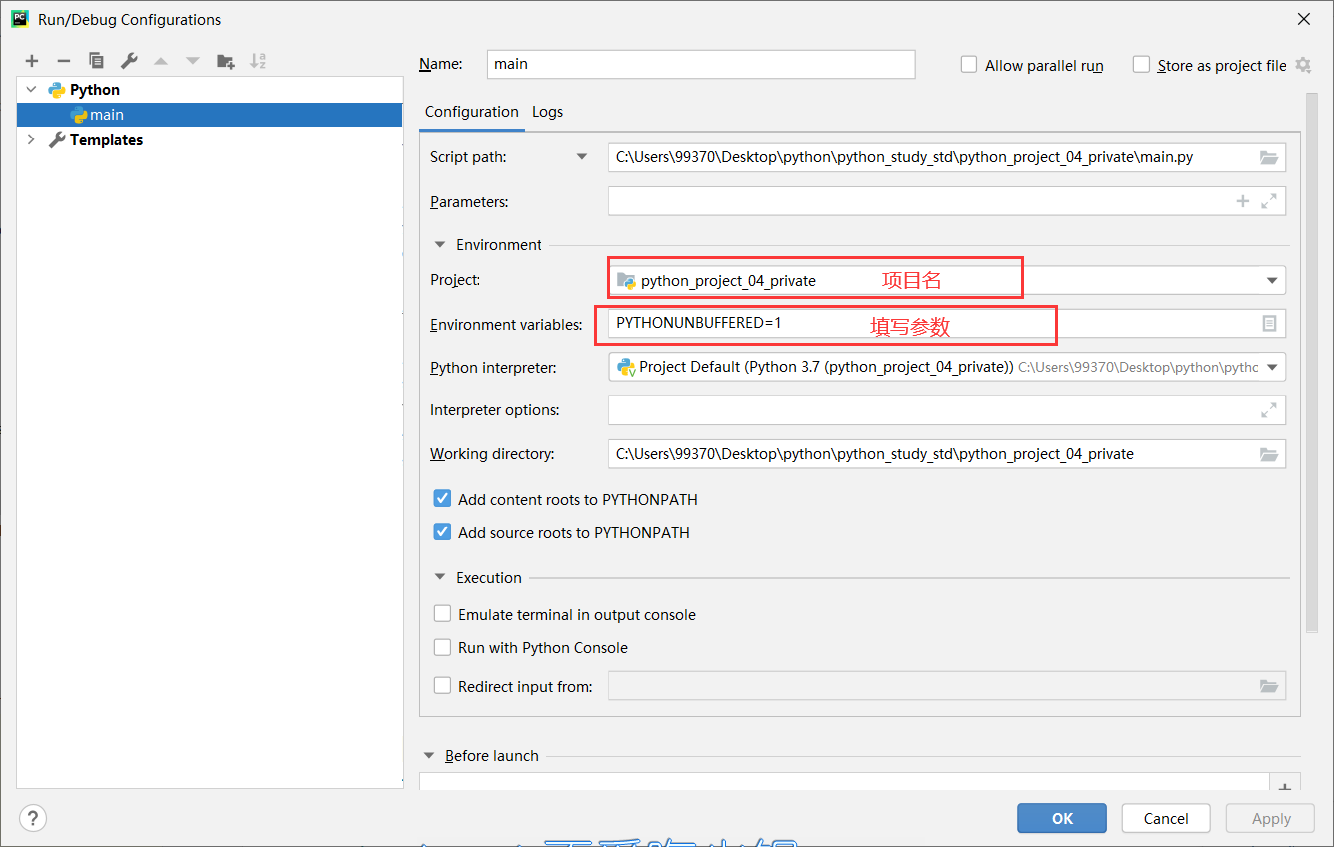Sort configurations alphabetically

(258, 60)
